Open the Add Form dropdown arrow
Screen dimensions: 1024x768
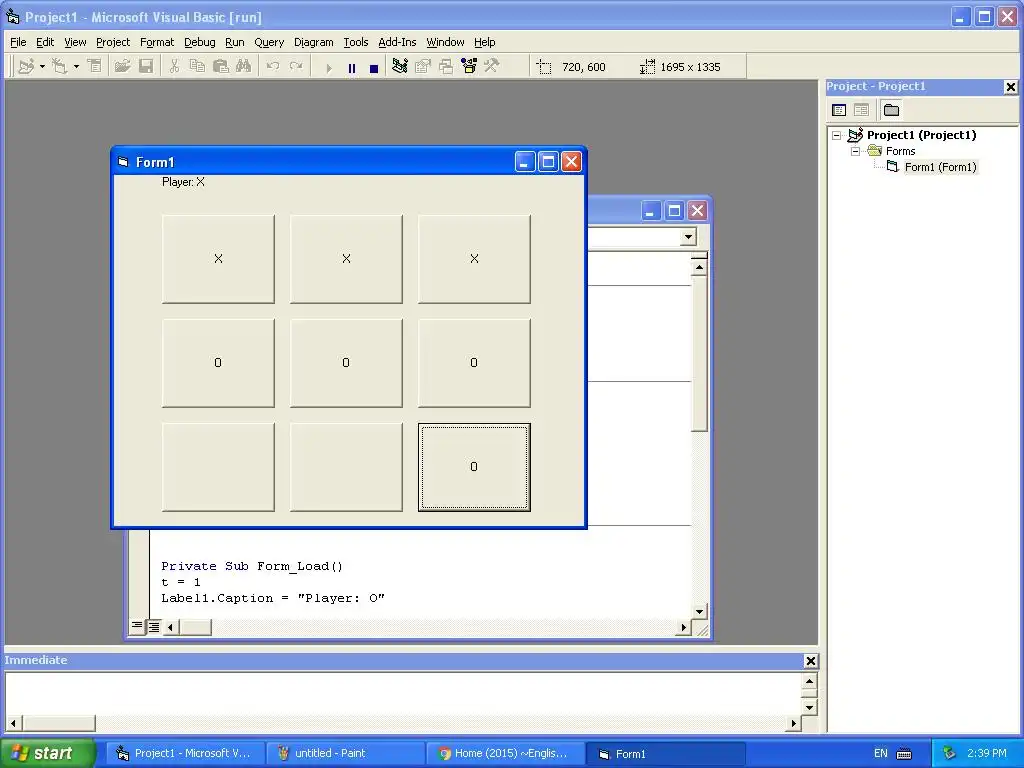[x=76, y=67]
